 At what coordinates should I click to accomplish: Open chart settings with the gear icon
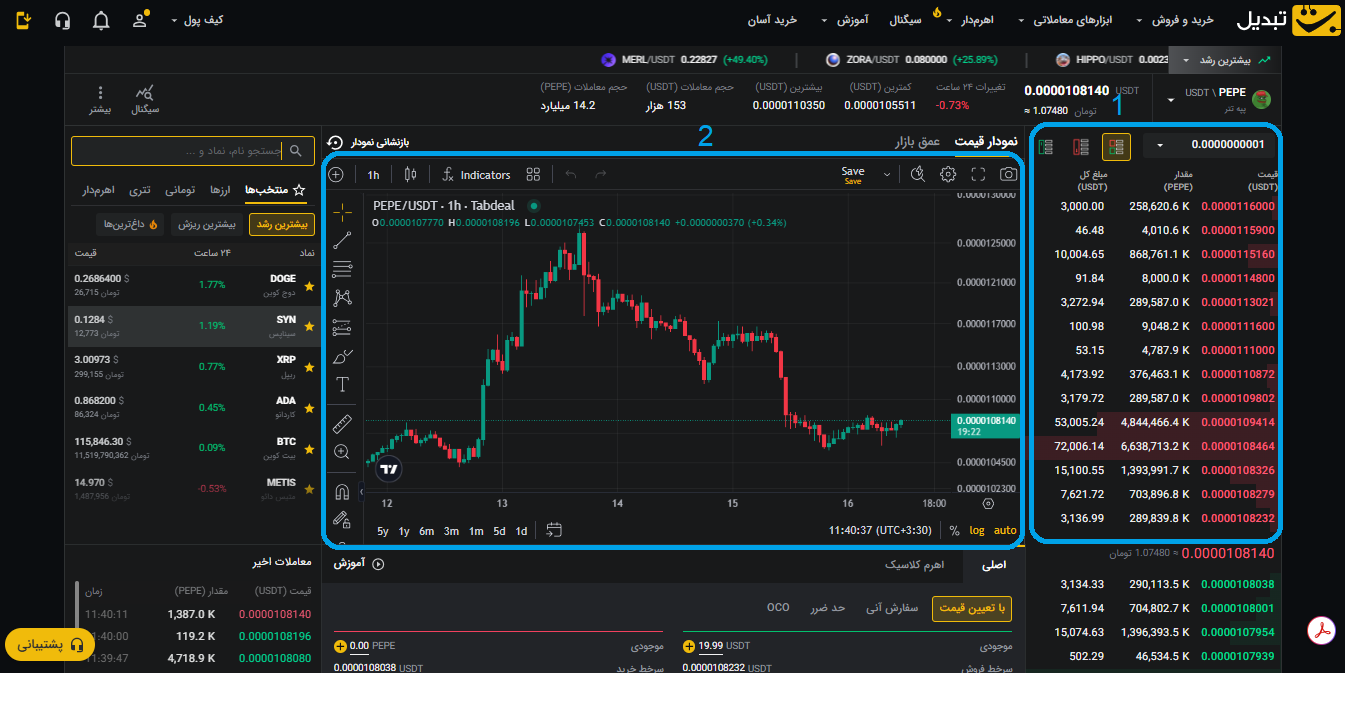pos(948,174)
